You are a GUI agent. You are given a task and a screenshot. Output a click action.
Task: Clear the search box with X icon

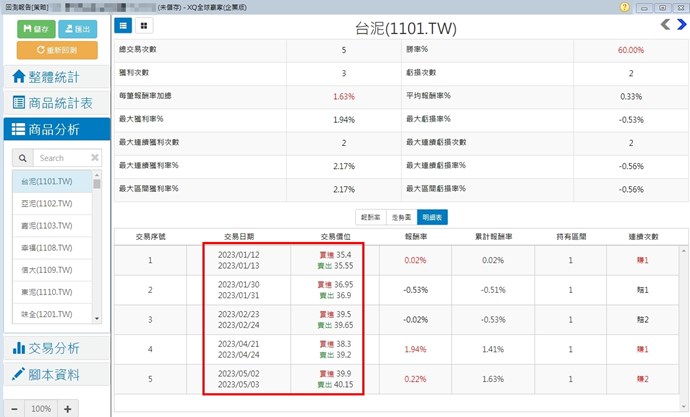[x=95, y=158]
